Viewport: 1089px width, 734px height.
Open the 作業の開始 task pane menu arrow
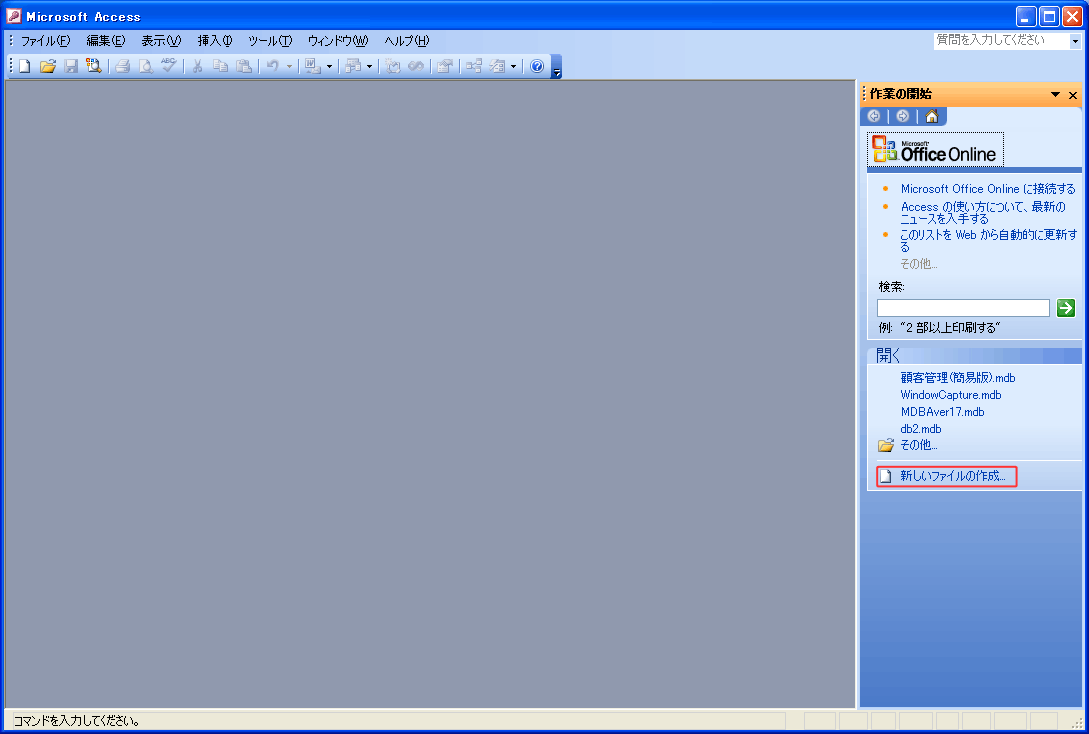tap(1055, 94)
